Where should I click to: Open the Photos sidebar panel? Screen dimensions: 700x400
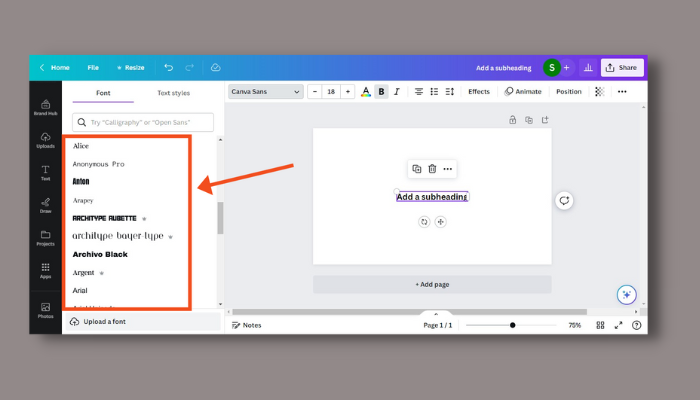(x=46, y=310)
